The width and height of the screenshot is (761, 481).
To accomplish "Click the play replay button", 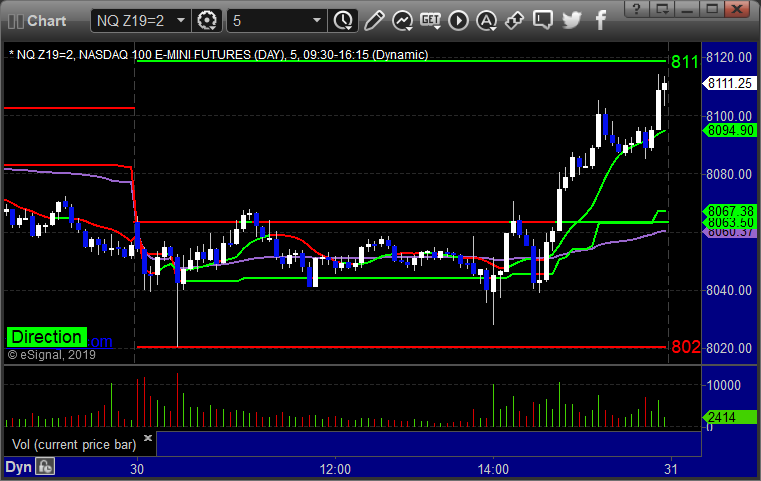I will pyautogui.click(x=458, y=21).
